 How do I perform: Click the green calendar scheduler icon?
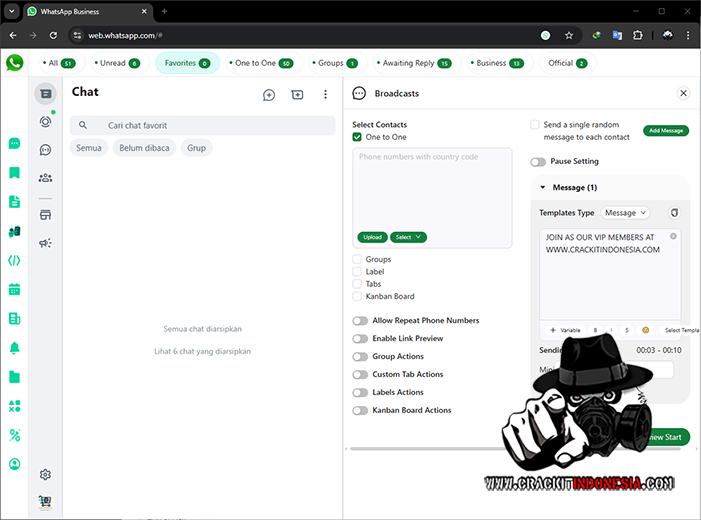click(14, 289)
